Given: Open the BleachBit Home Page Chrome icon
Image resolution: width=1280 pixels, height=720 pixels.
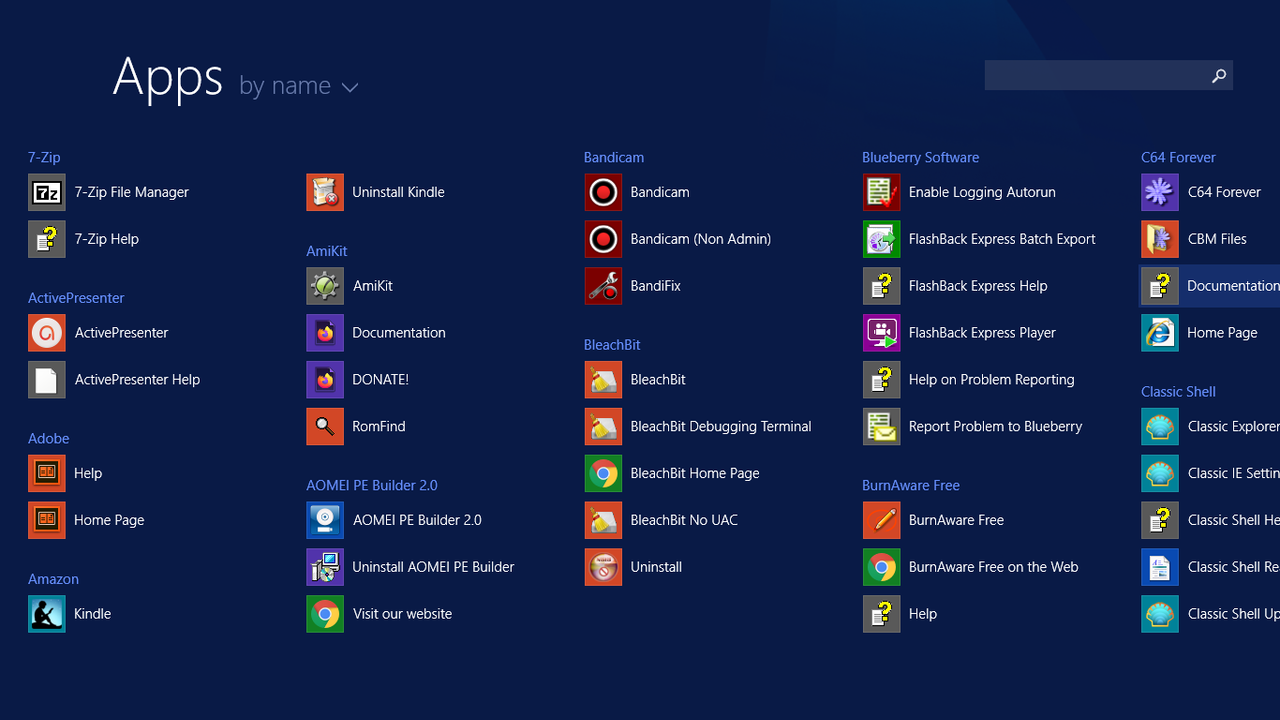Looking at the screenshot, I should pos(603,473).
